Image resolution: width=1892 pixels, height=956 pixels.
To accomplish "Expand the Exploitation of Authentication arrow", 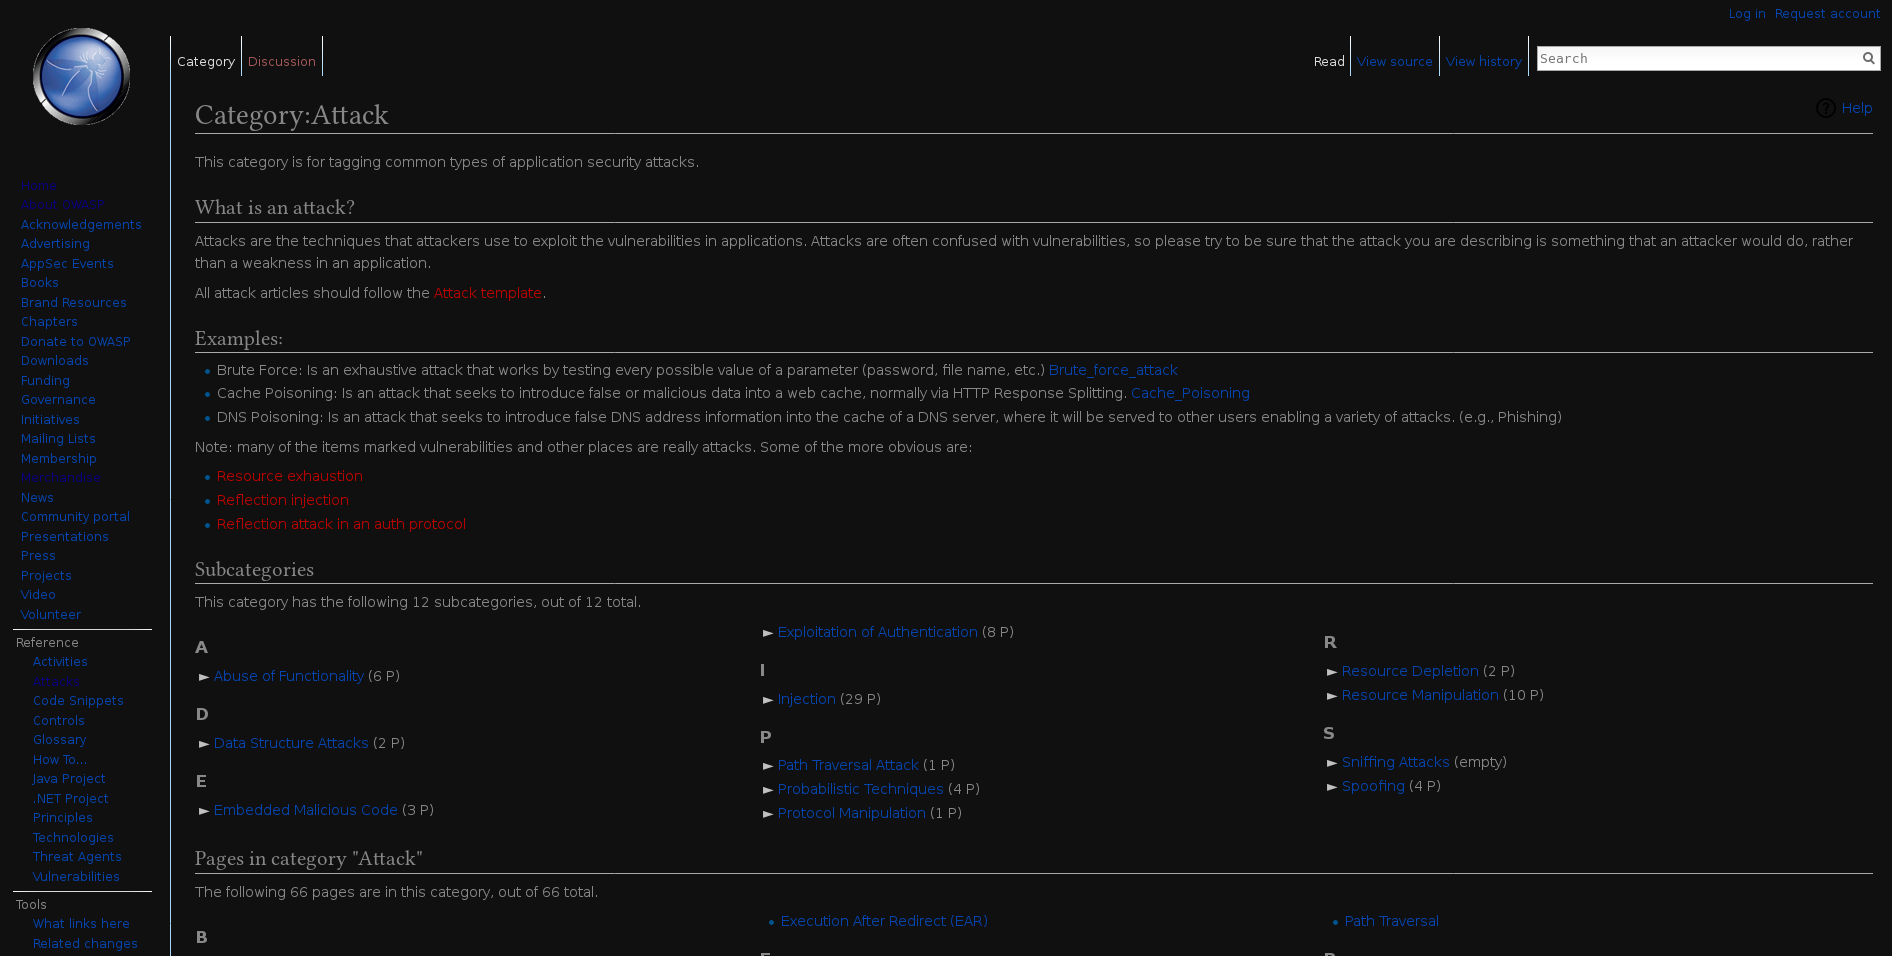I will (768, 633).
